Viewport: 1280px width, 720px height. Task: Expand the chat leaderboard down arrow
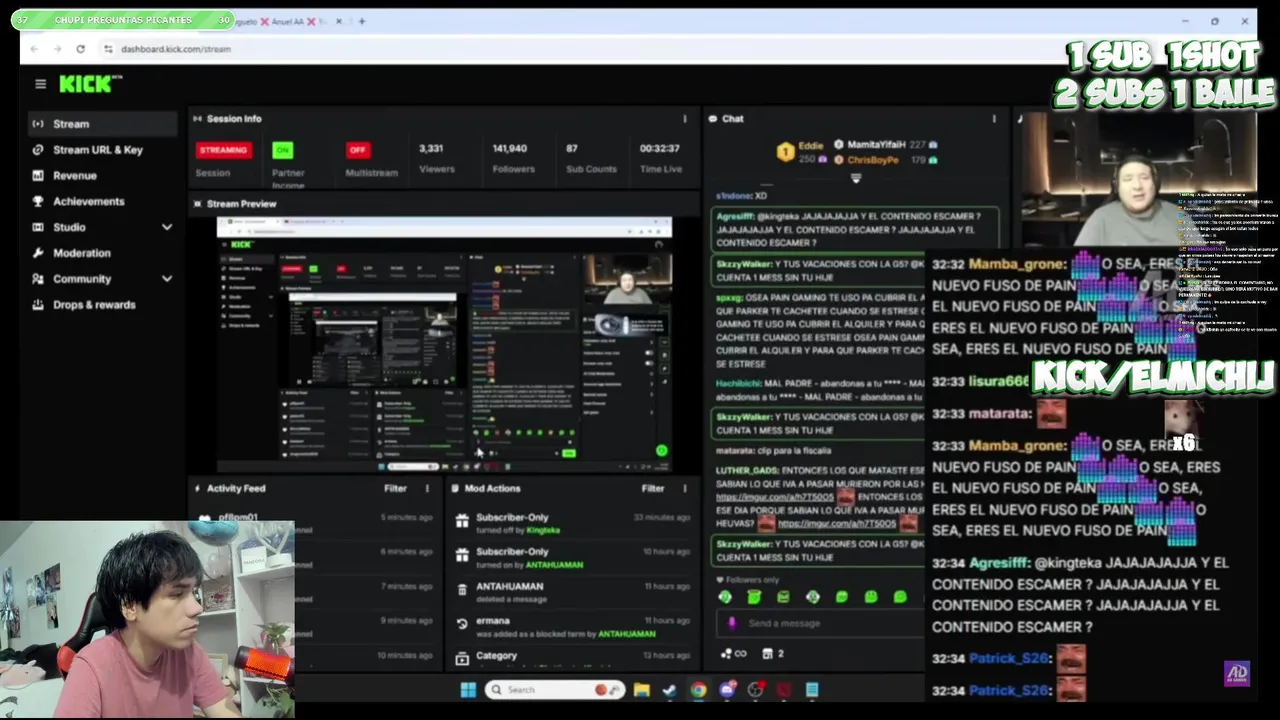point(855,179)
